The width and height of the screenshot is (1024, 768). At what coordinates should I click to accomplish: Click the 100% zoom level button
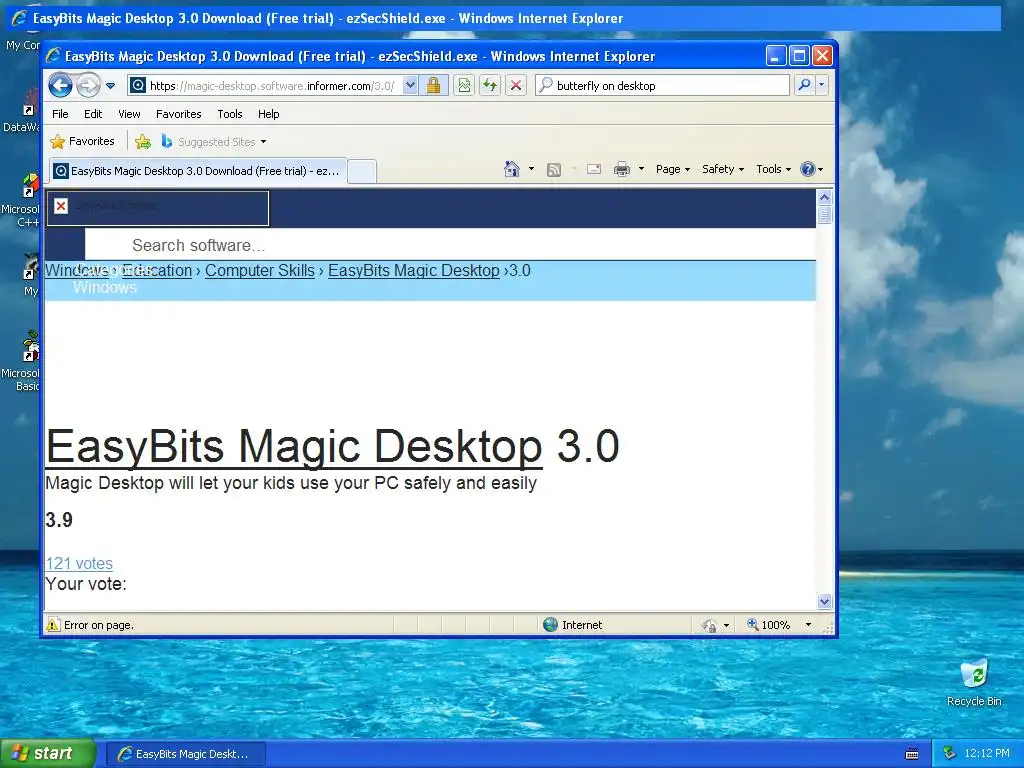(x=769, y=625)
